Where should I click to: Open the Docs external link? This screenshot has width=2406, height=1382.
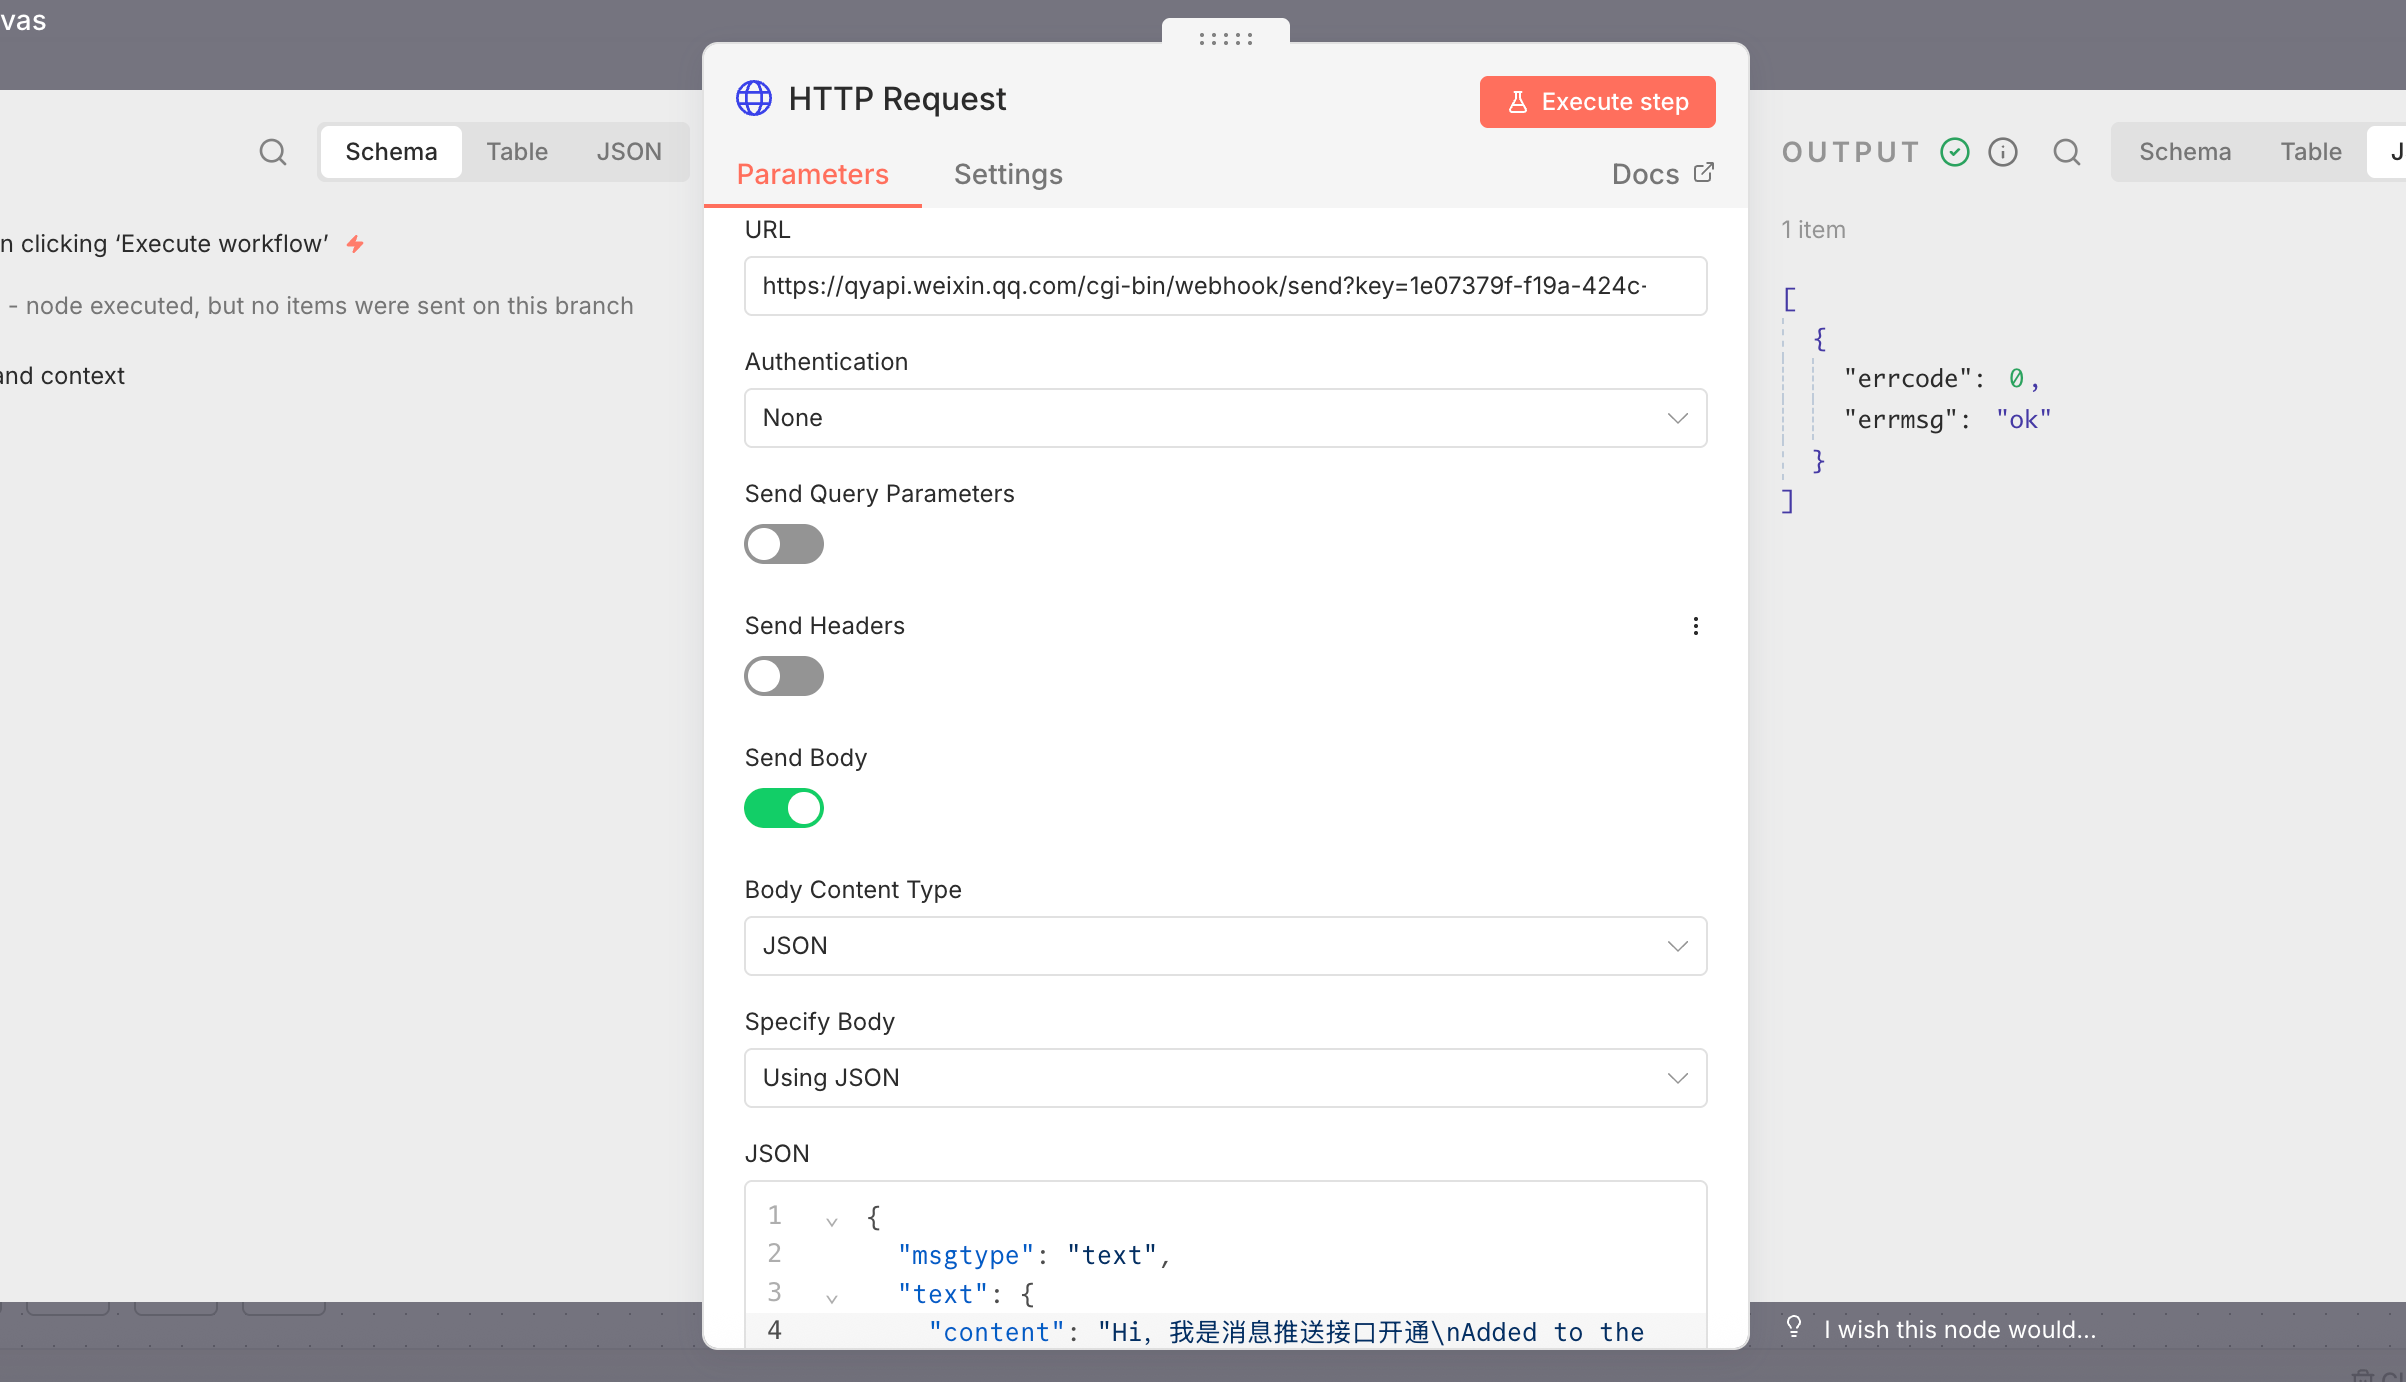click(x=1662, y=174)
